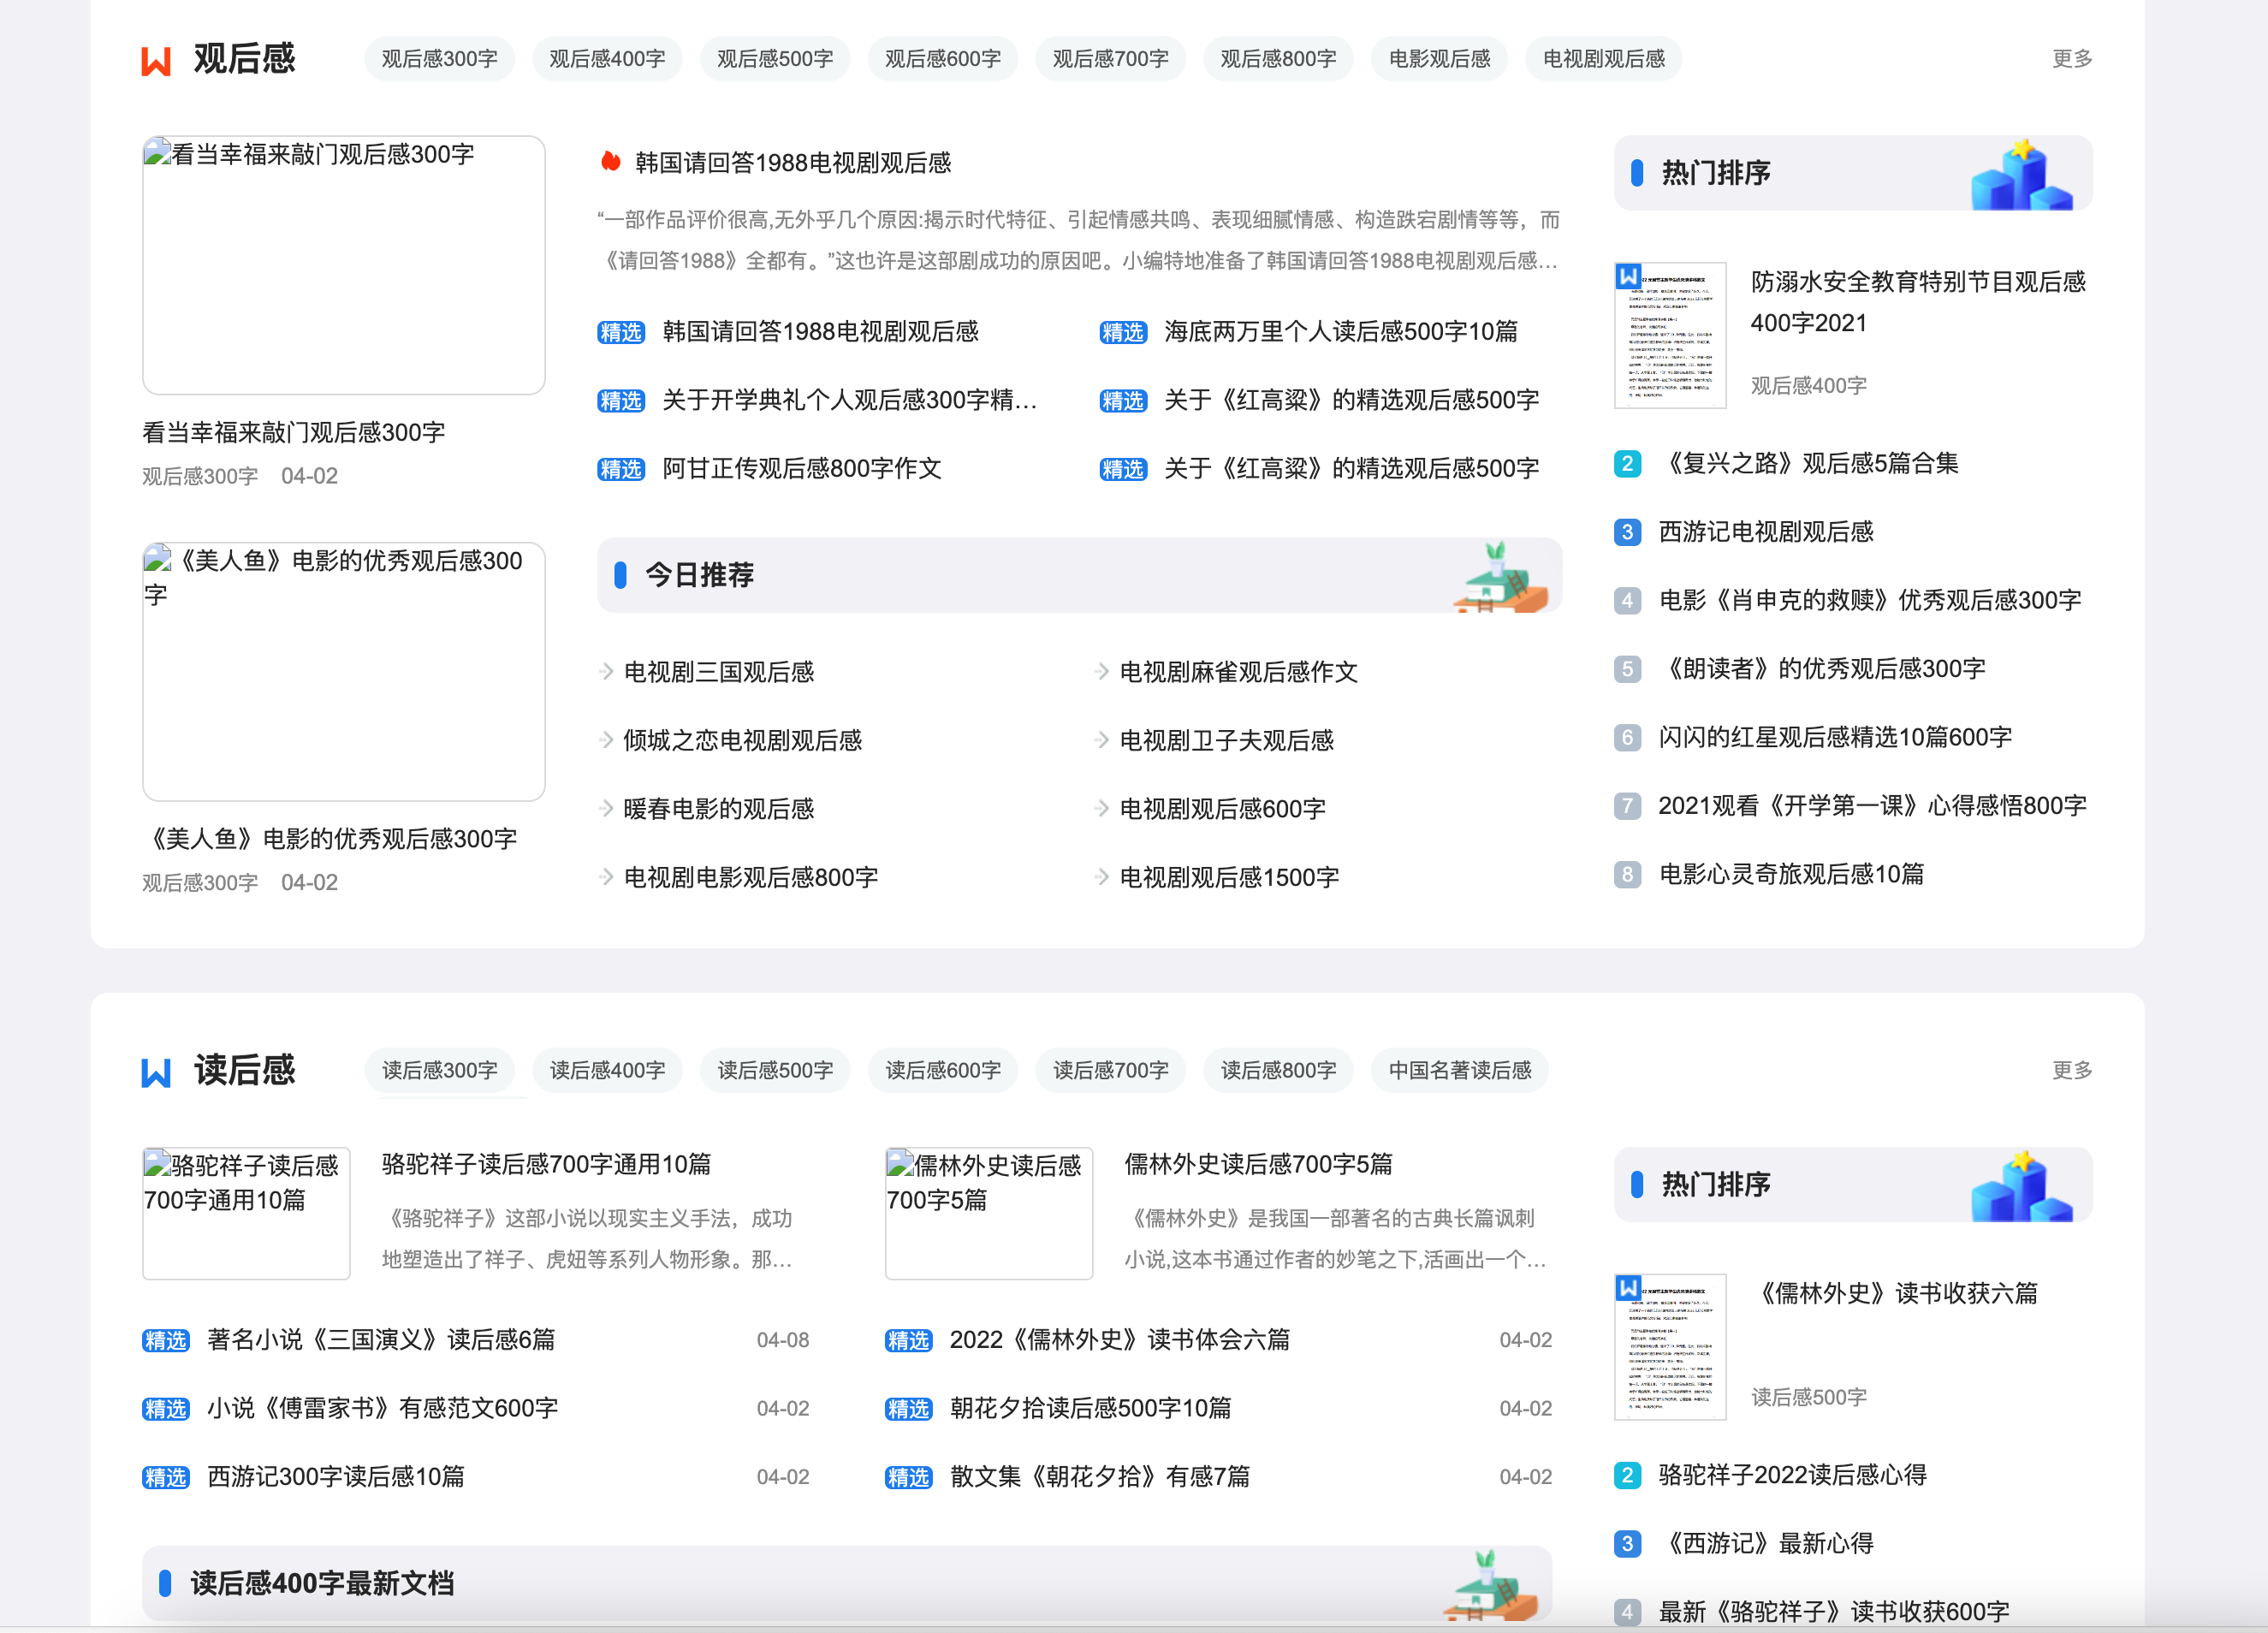The image size is (2268, 1633).
Task: Click the red W logo beside 观后感
Action: [x=156, y=60]
